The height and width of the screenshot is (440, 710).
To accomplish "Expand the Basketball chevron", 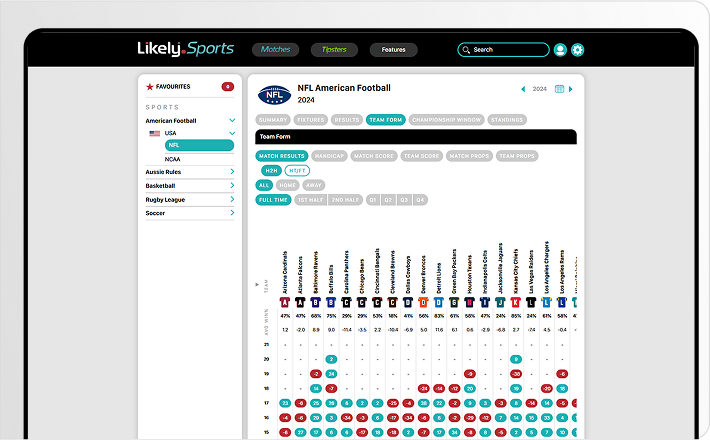I will 232,186.
